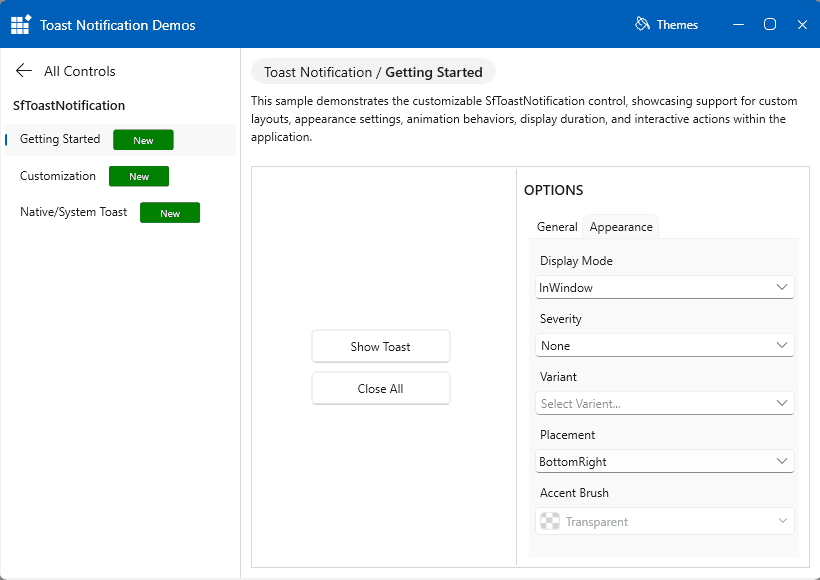Open the Variant selection dropdown
The width and height of the screenshot is (820, 580).
tap(665, 403)
